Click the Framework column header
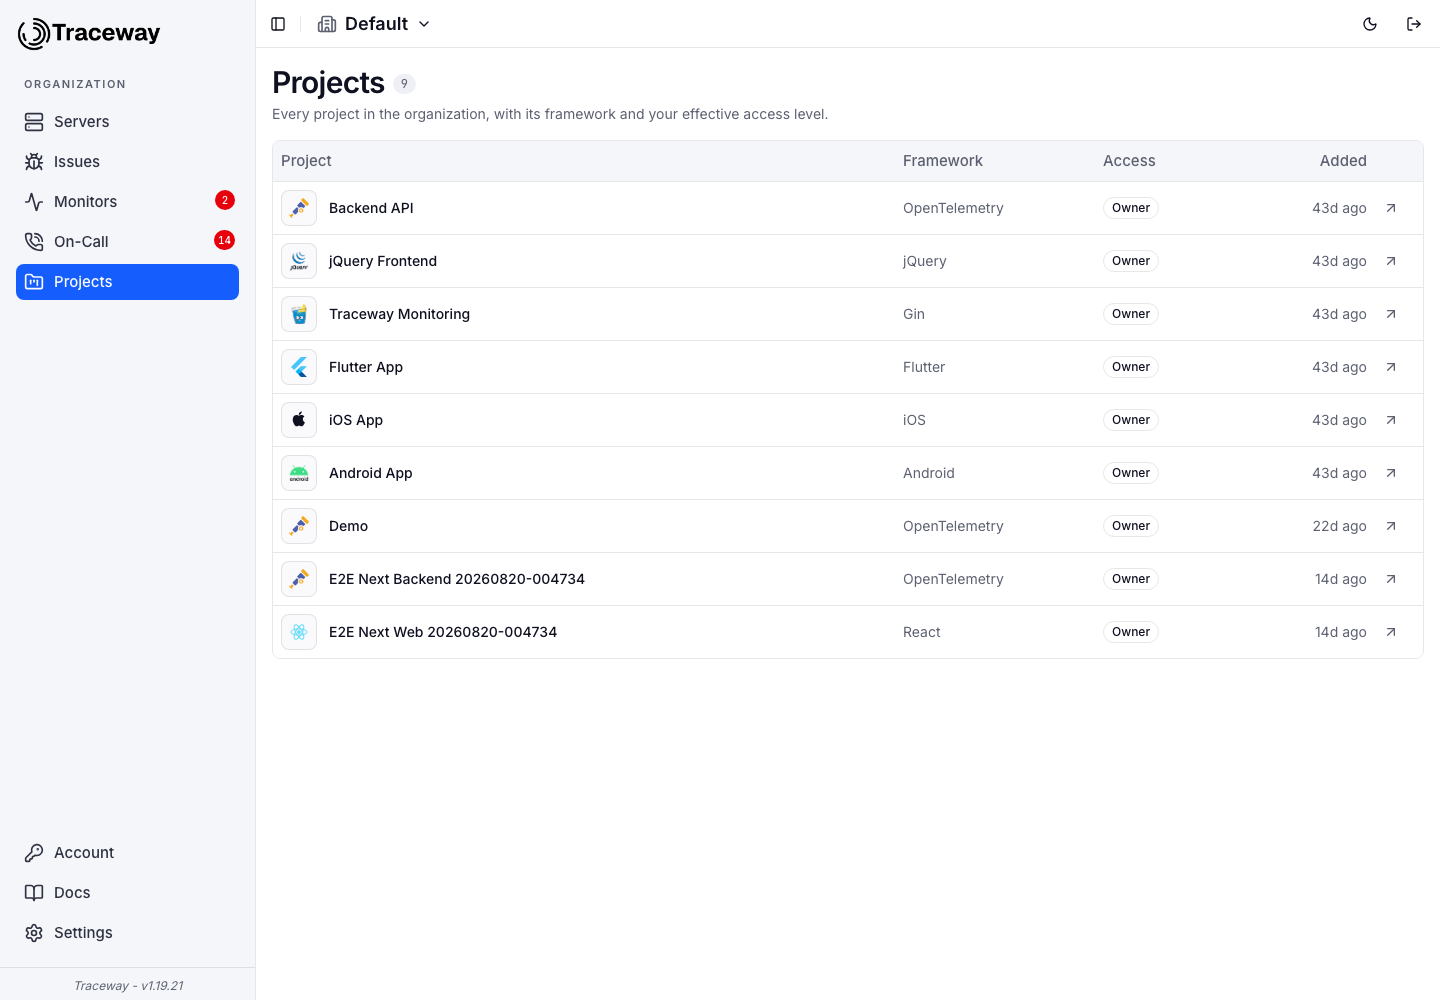This screenshot has height=1000, width=1440. coord(943,161)
